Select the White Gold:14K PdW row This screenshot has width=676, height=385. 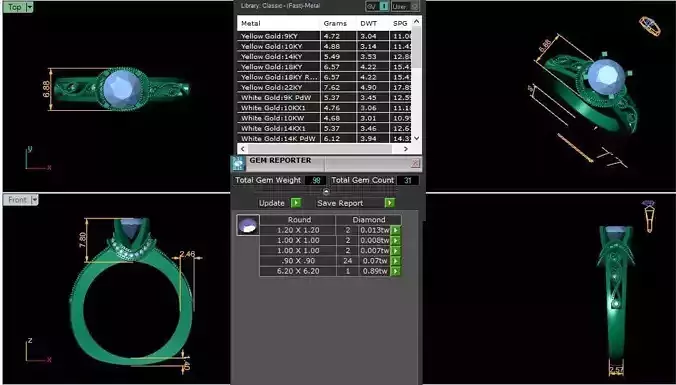click(x=325, y=138)
